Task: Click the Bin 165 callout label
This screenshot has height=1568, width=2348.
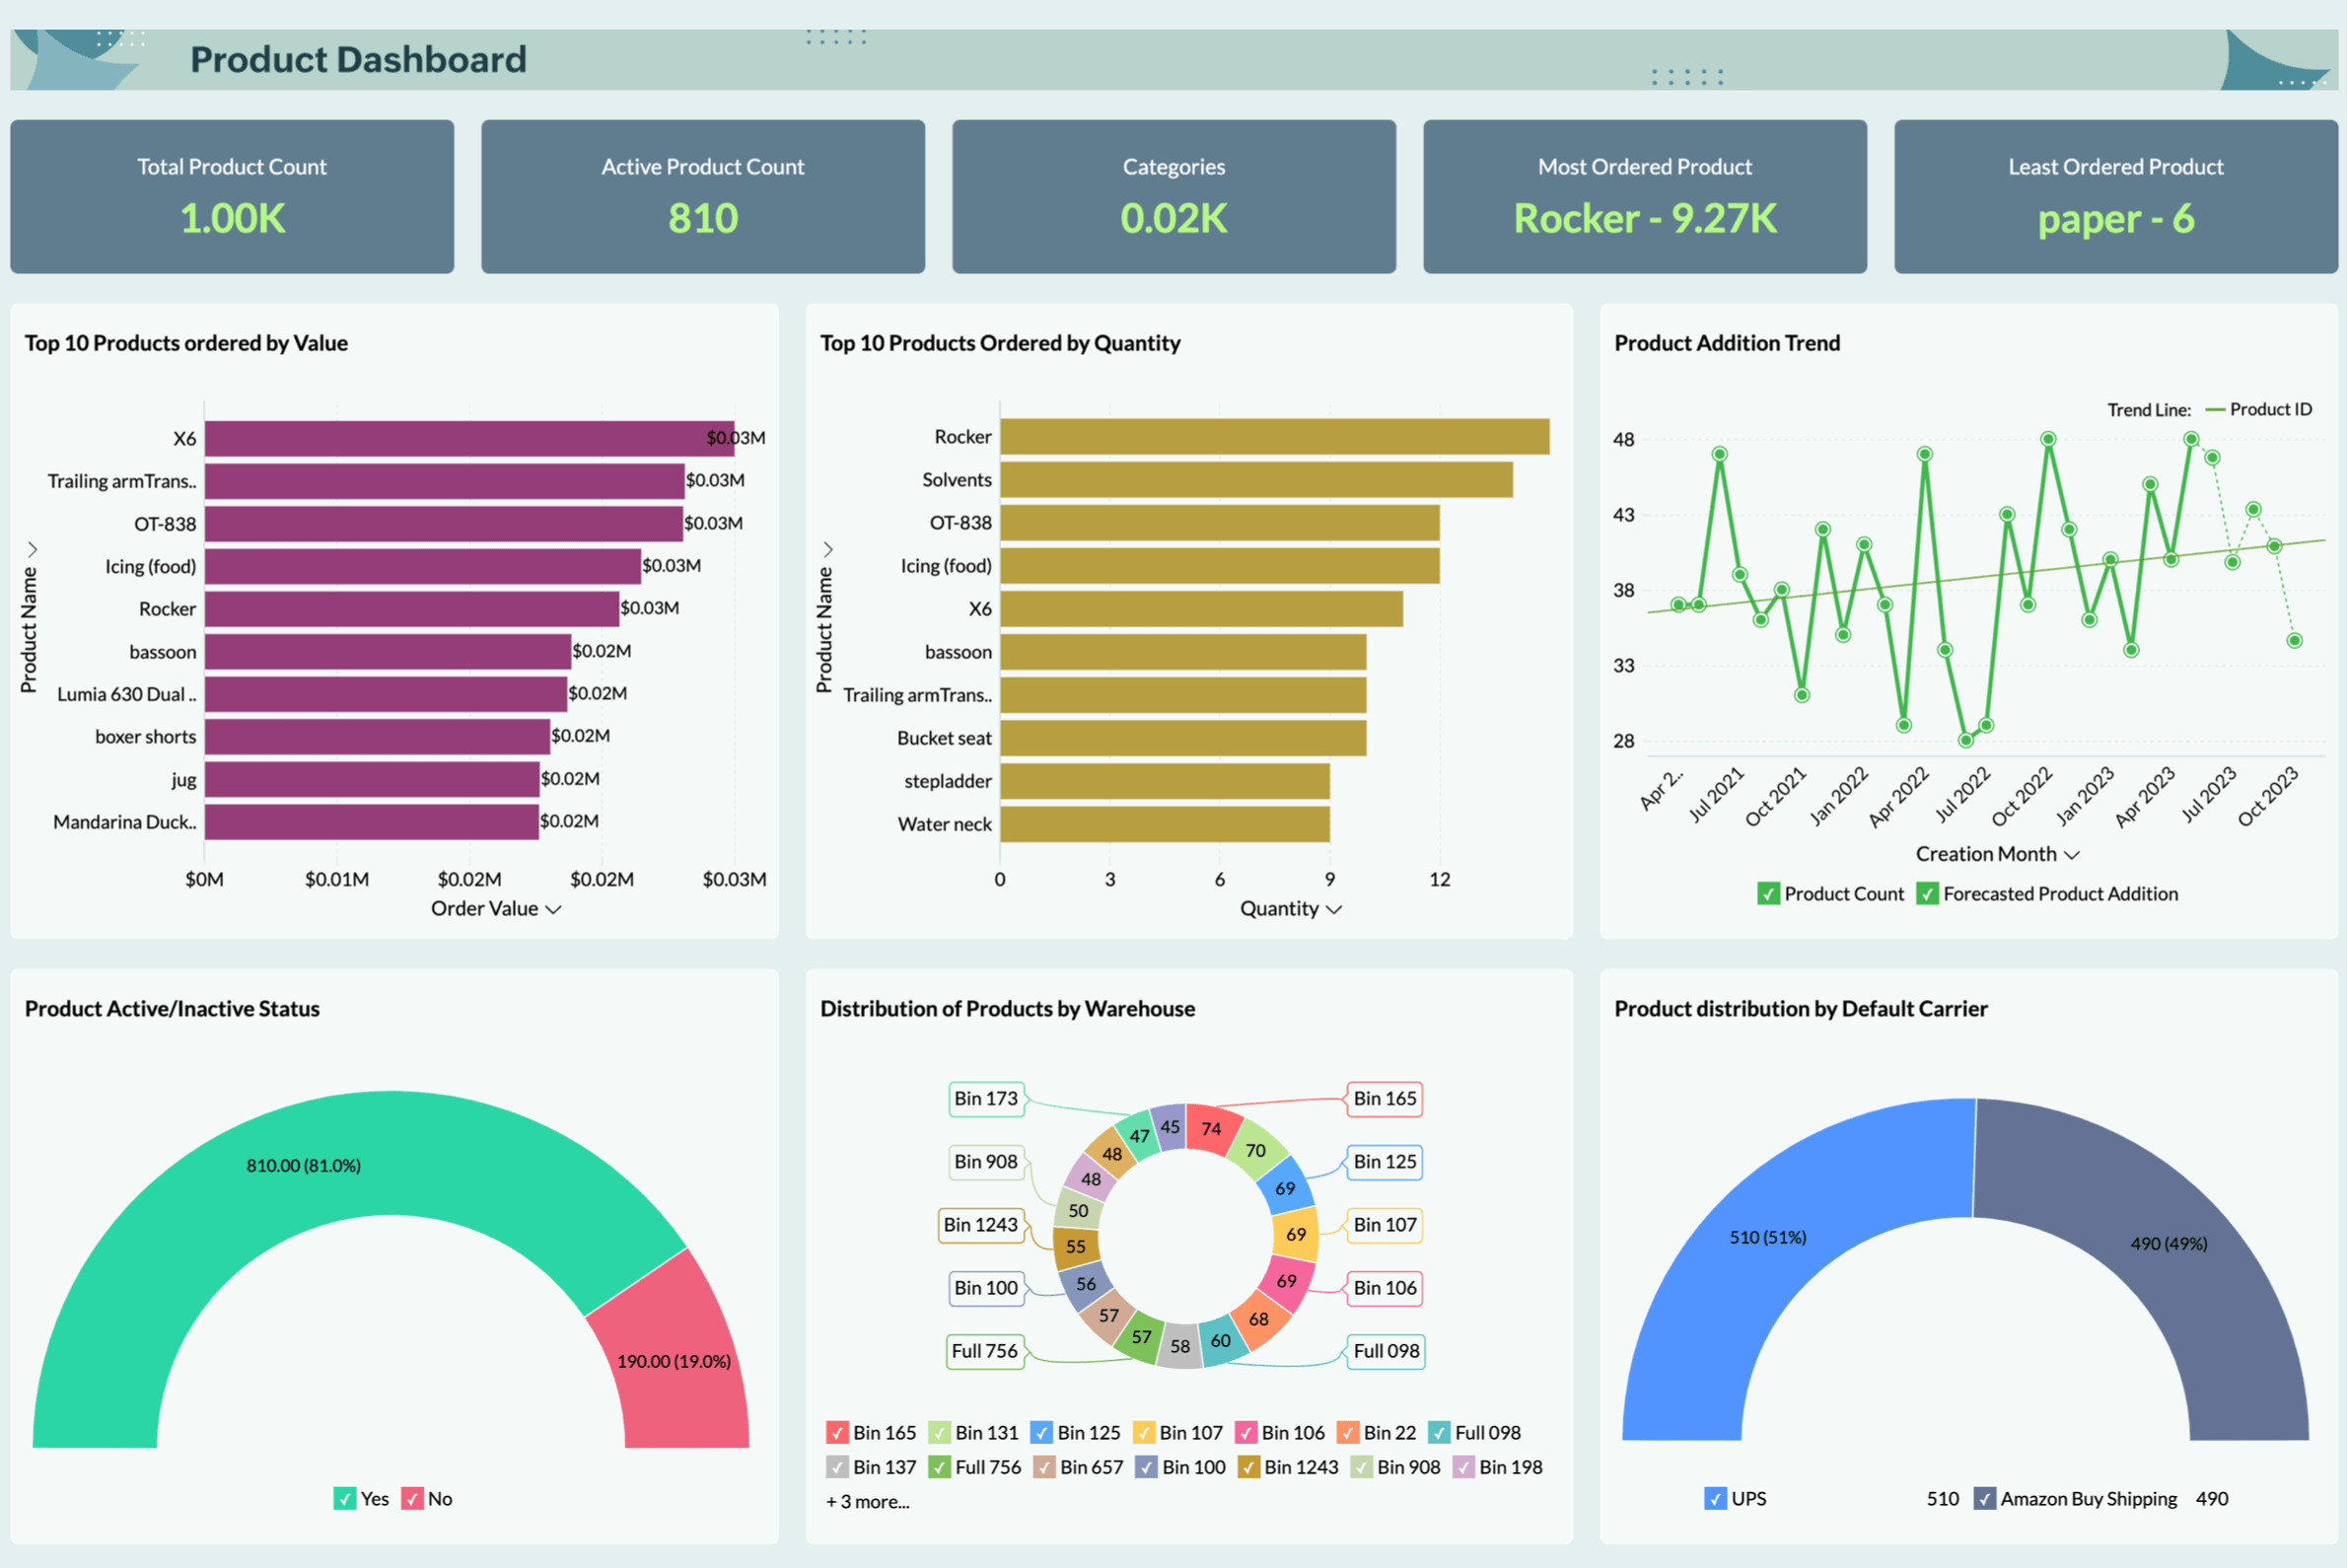Action: (1385, 1098)
